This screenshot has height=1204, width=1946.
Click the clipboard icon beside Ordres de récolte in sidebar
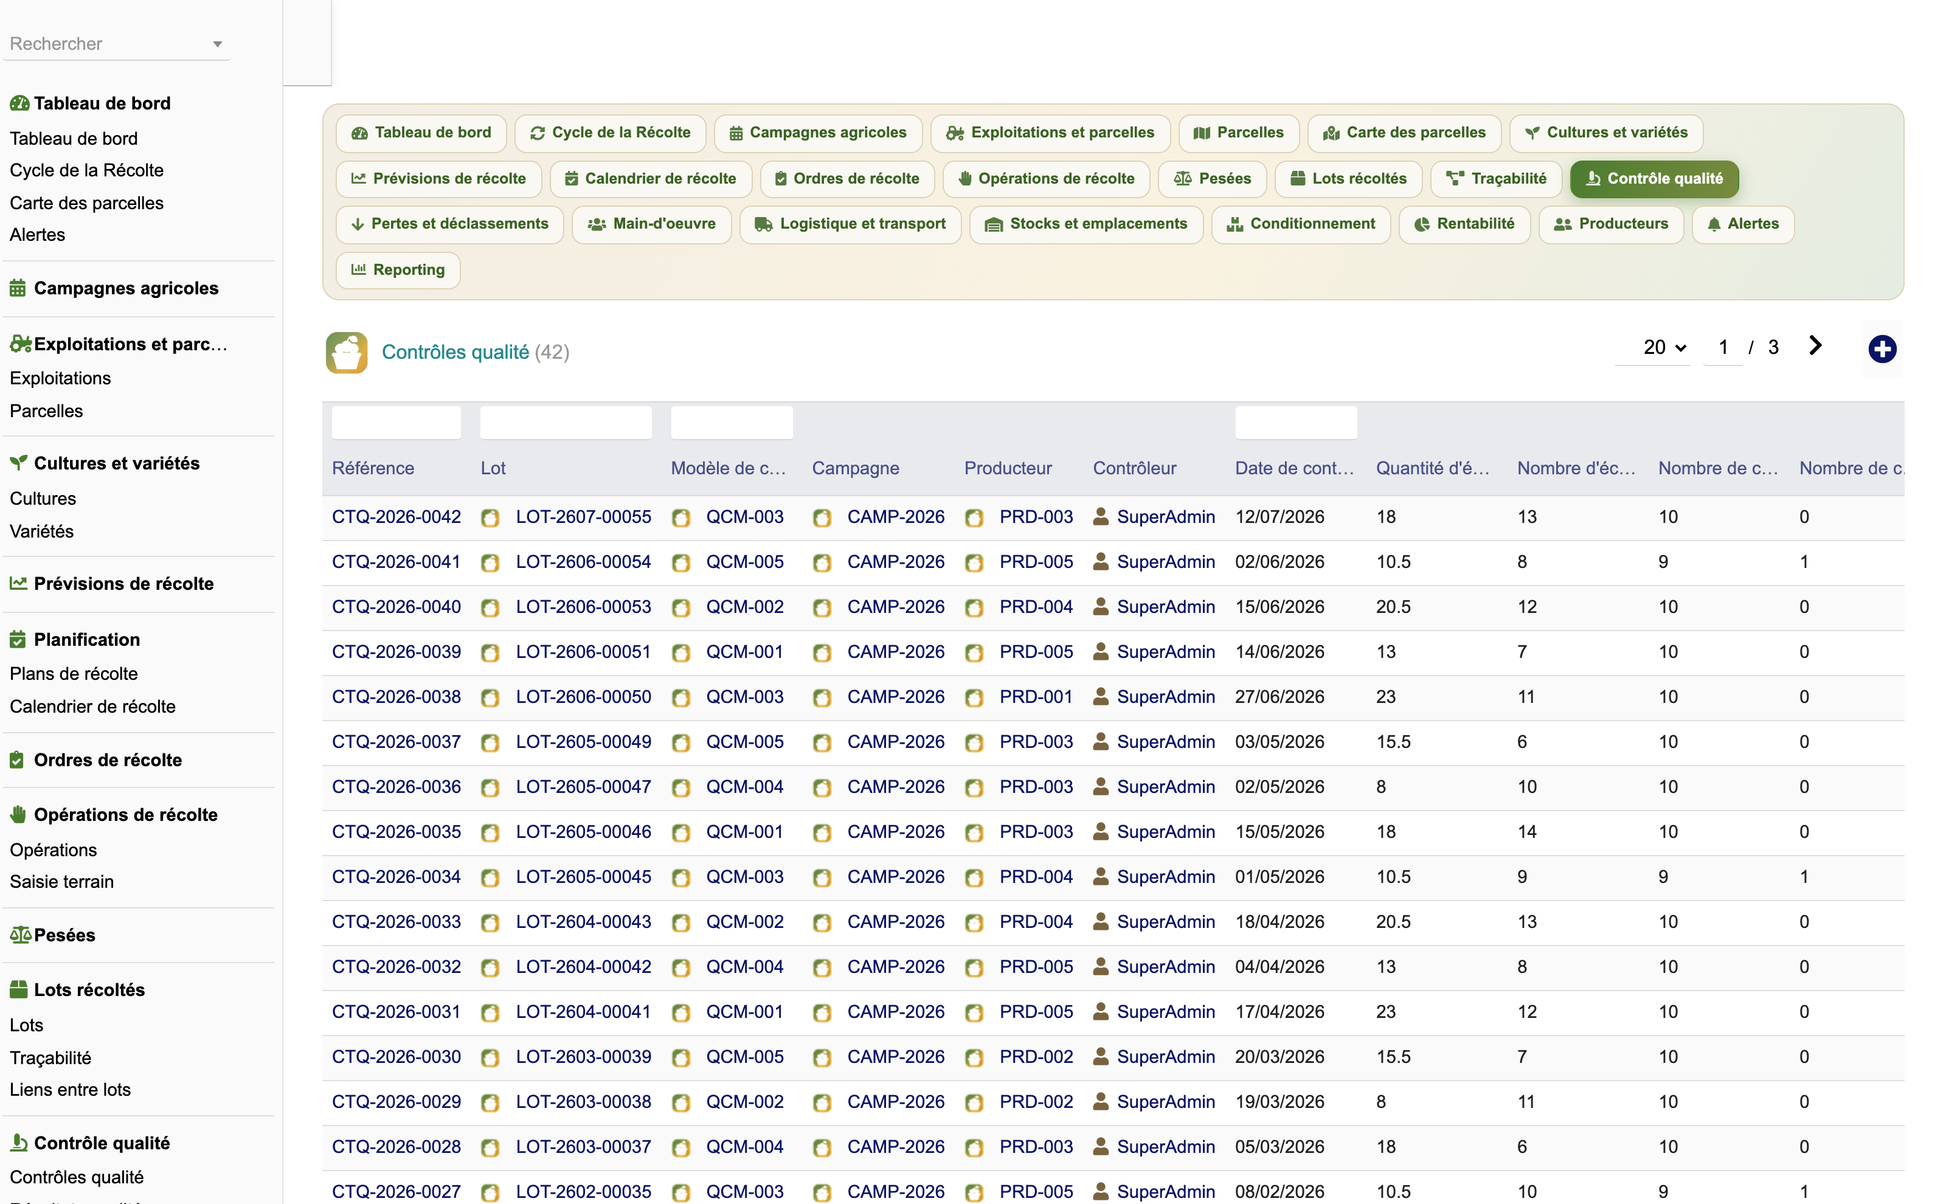[x=17, y=760]
